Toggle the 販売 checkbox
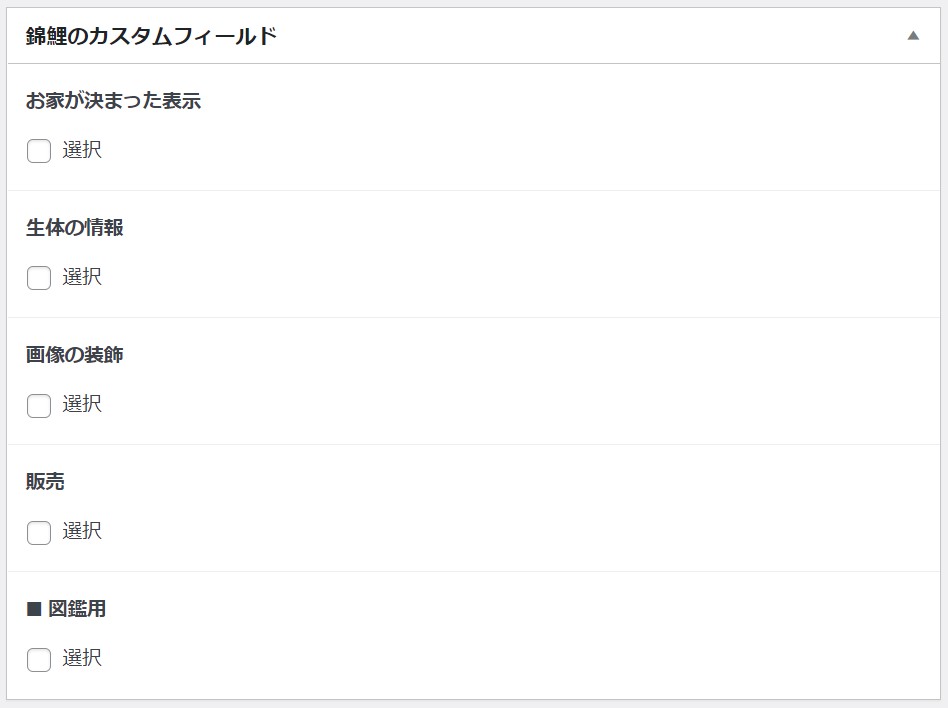Image resolution: width=948 pixels, height=708 pixels. (39, 532)
